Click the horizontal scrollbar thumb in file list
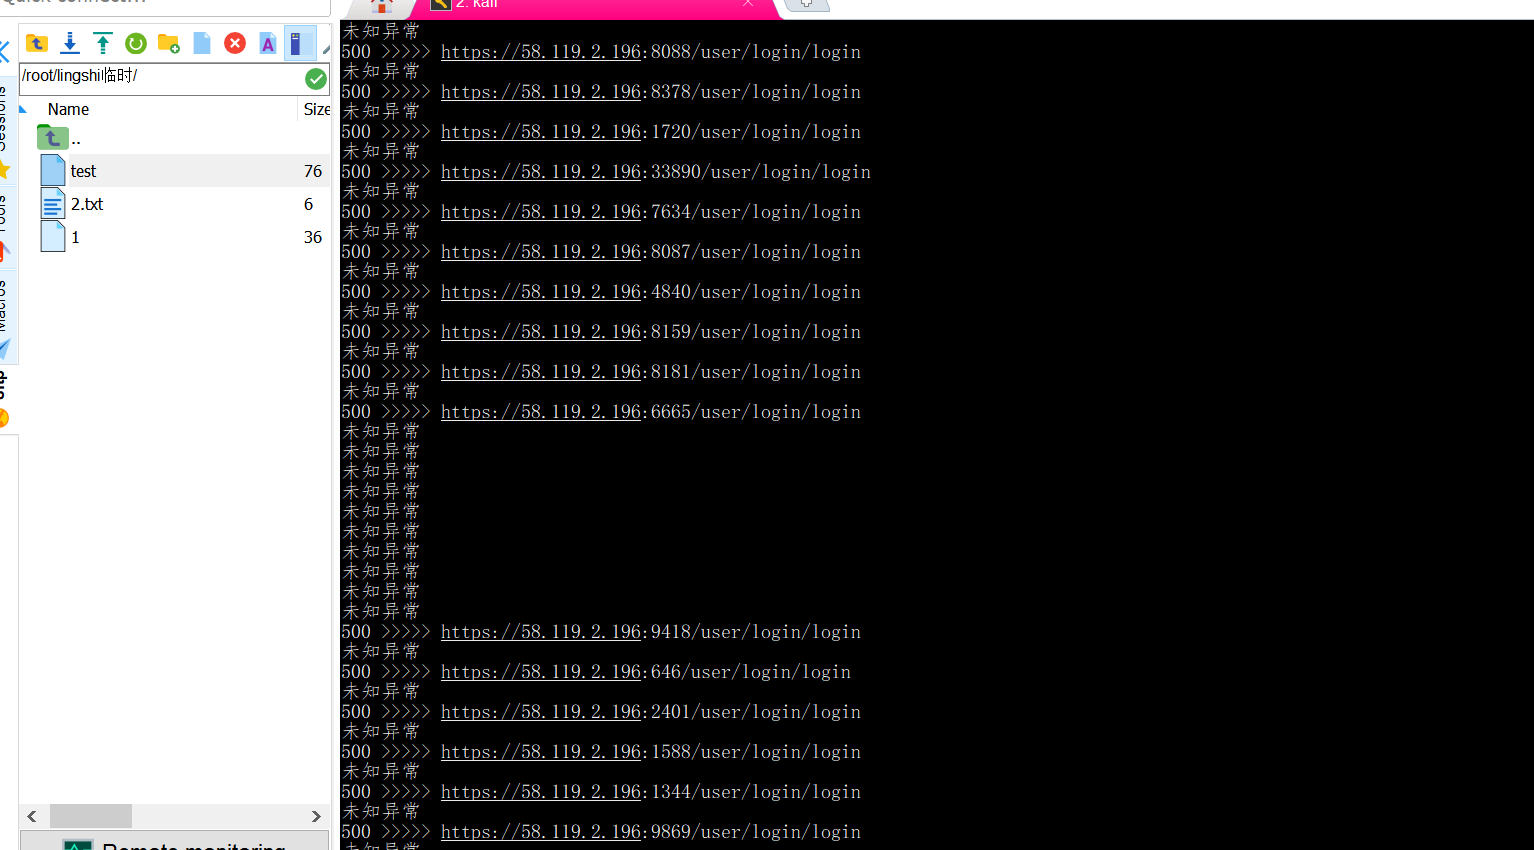This screenshot has width=1534, height=850. point(91,816)
